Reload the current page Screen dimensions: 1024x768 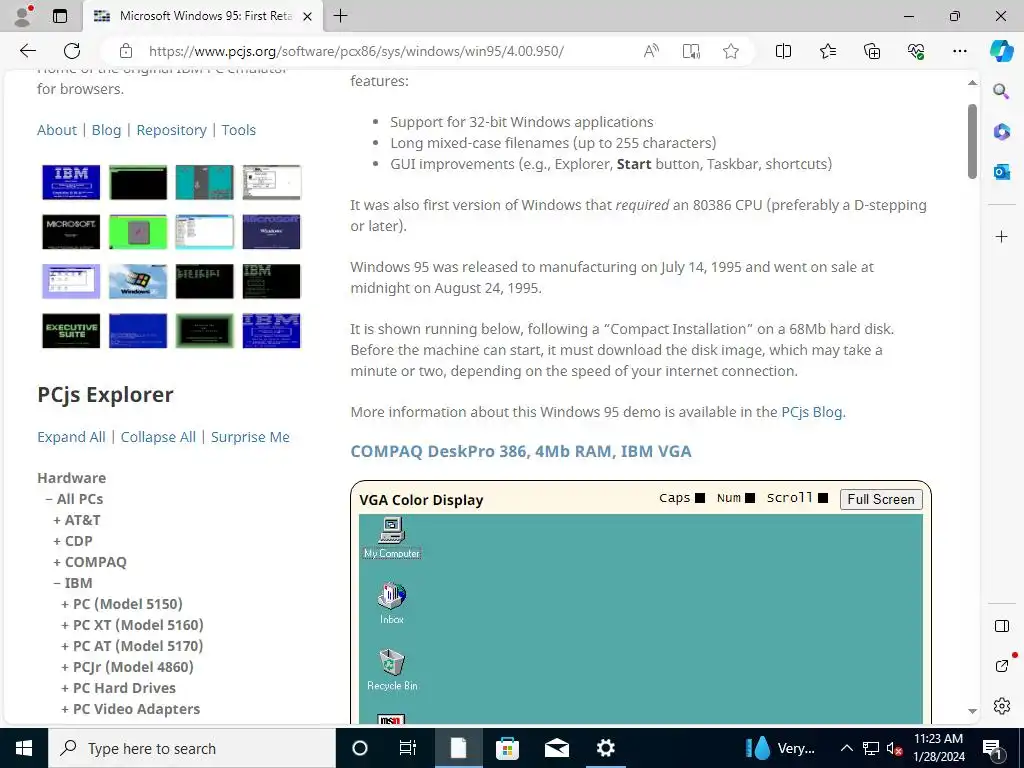tap(72, 51)
